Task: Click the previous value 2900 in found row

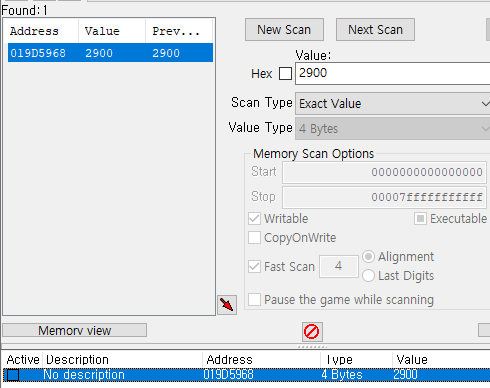Action: (x=166, y=53)
